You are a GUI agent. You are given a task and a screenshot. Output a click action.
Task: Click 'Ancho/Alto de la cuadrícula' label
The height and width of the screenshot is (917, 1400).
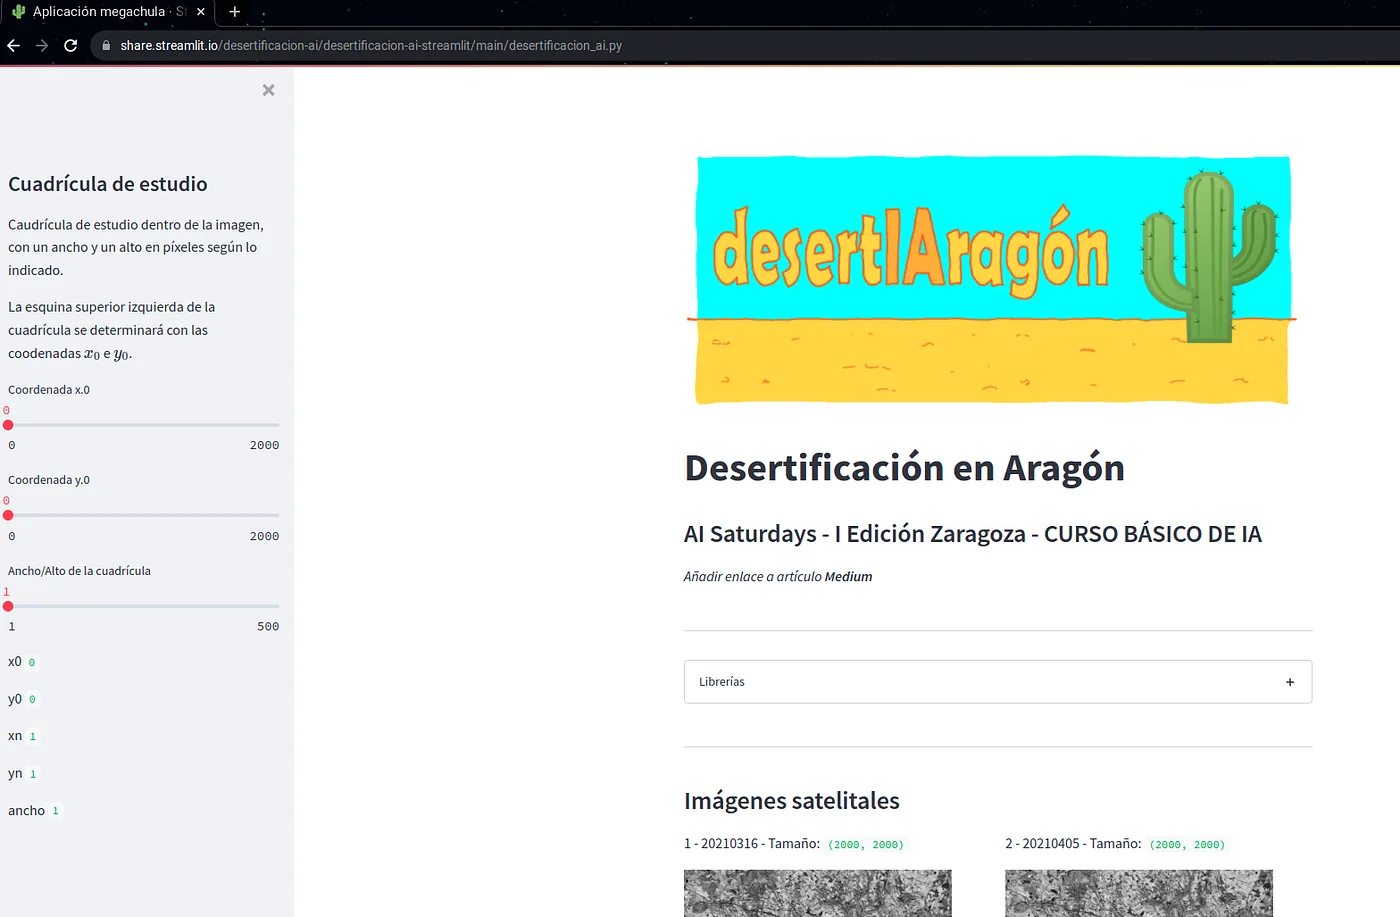79,571
